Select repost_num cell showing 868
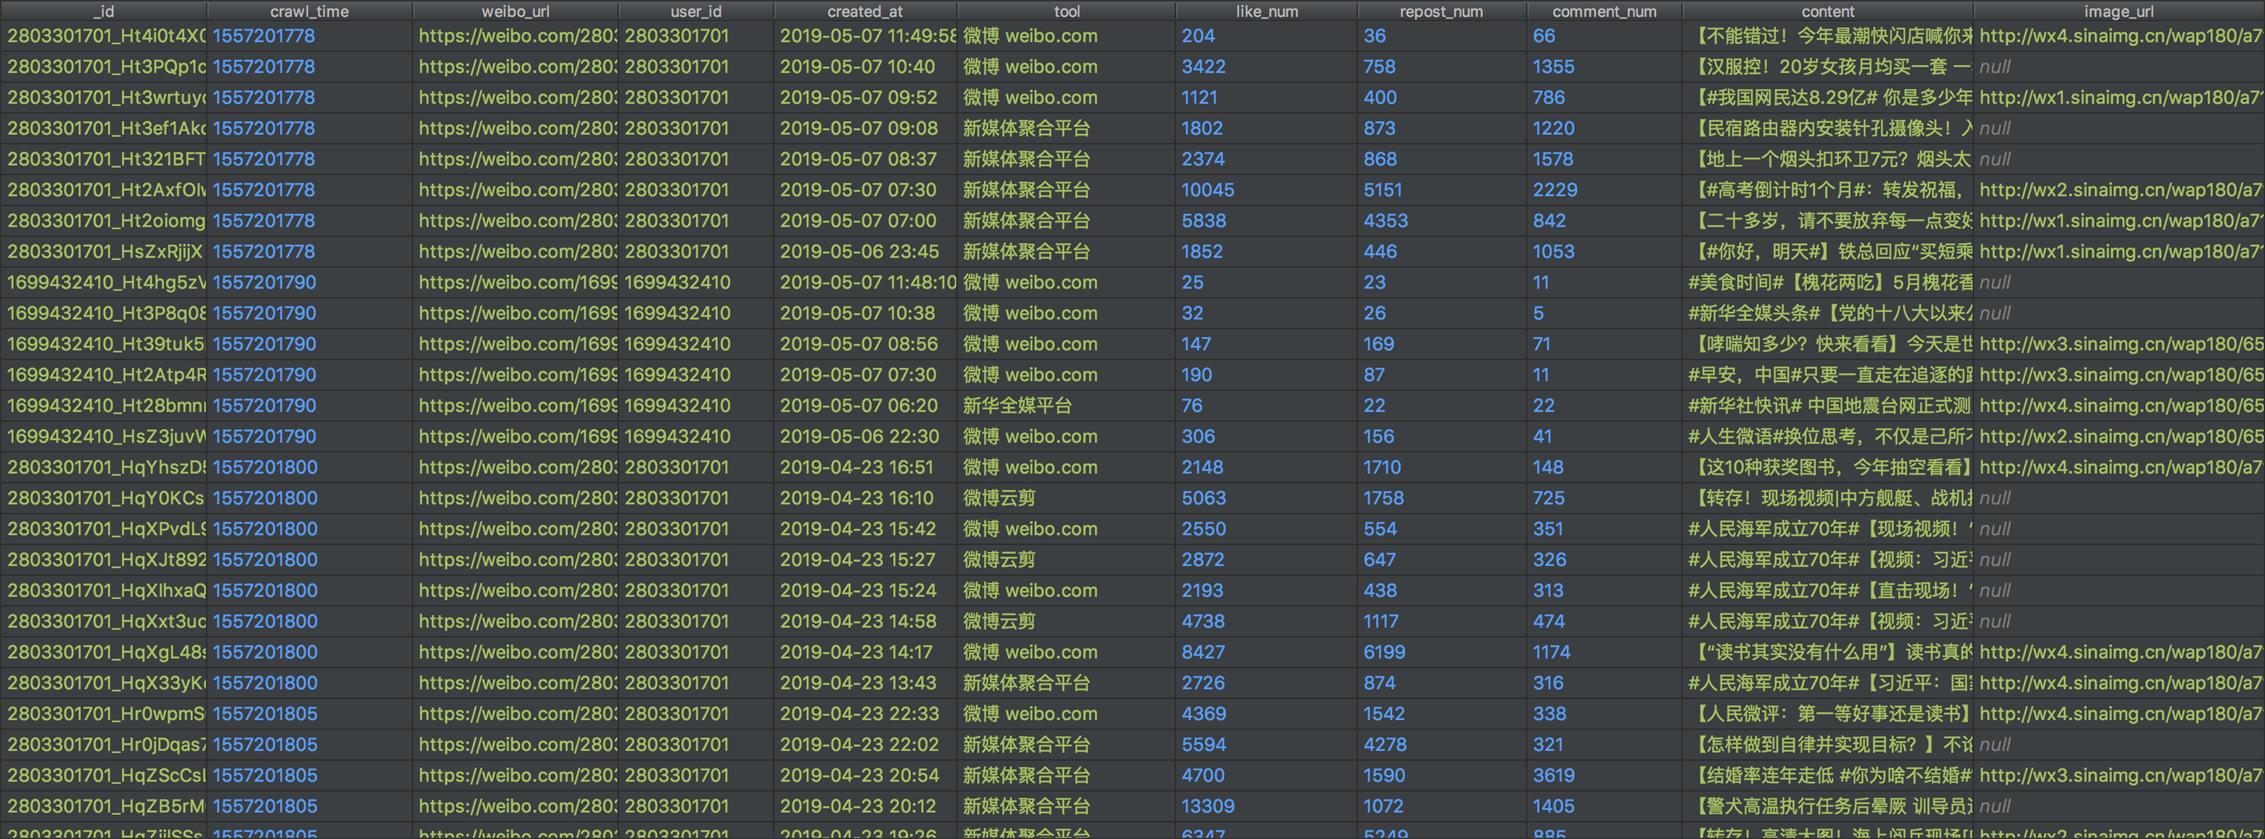 [x=1442, y=159]
